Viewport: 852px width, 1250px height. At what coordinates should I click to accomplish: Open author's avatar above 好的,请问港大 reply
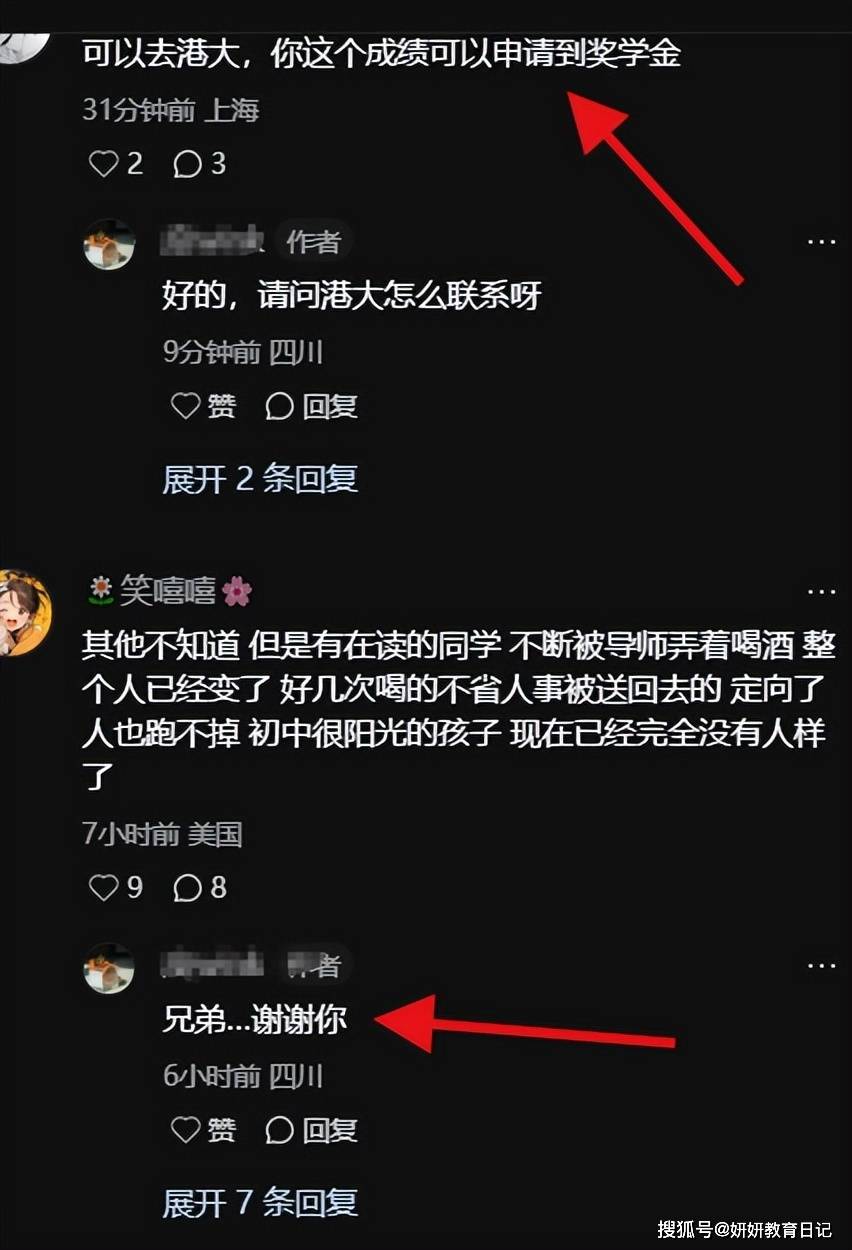point(109,244)
